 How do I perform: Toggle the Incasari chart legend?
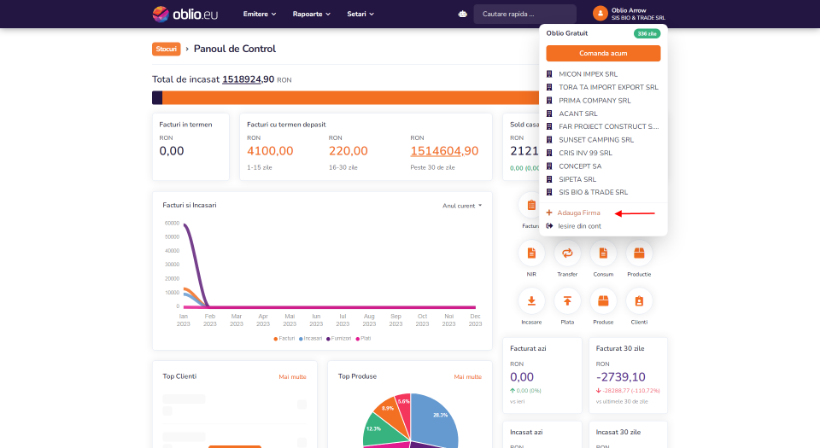coord(311,339)
